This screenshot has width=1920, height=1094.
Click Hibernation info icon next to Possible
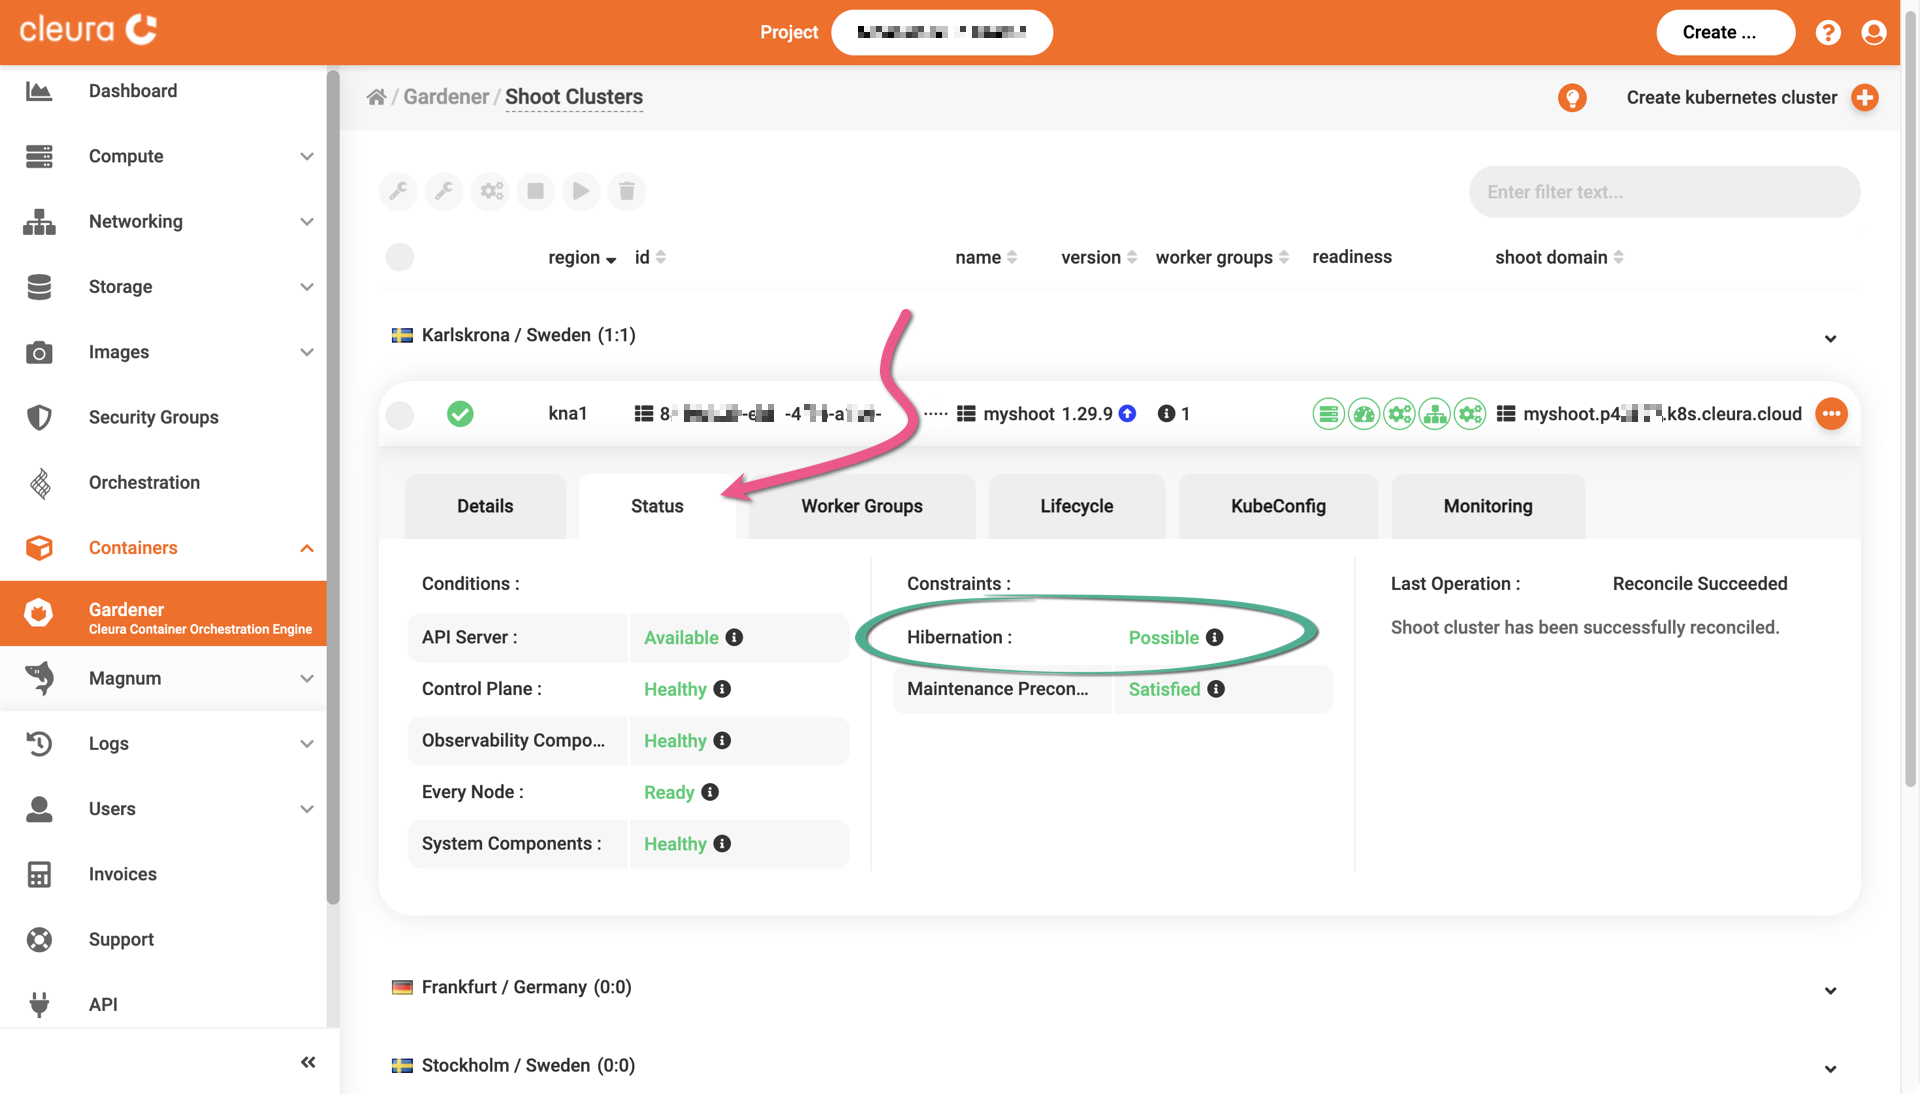[1214, 637]
